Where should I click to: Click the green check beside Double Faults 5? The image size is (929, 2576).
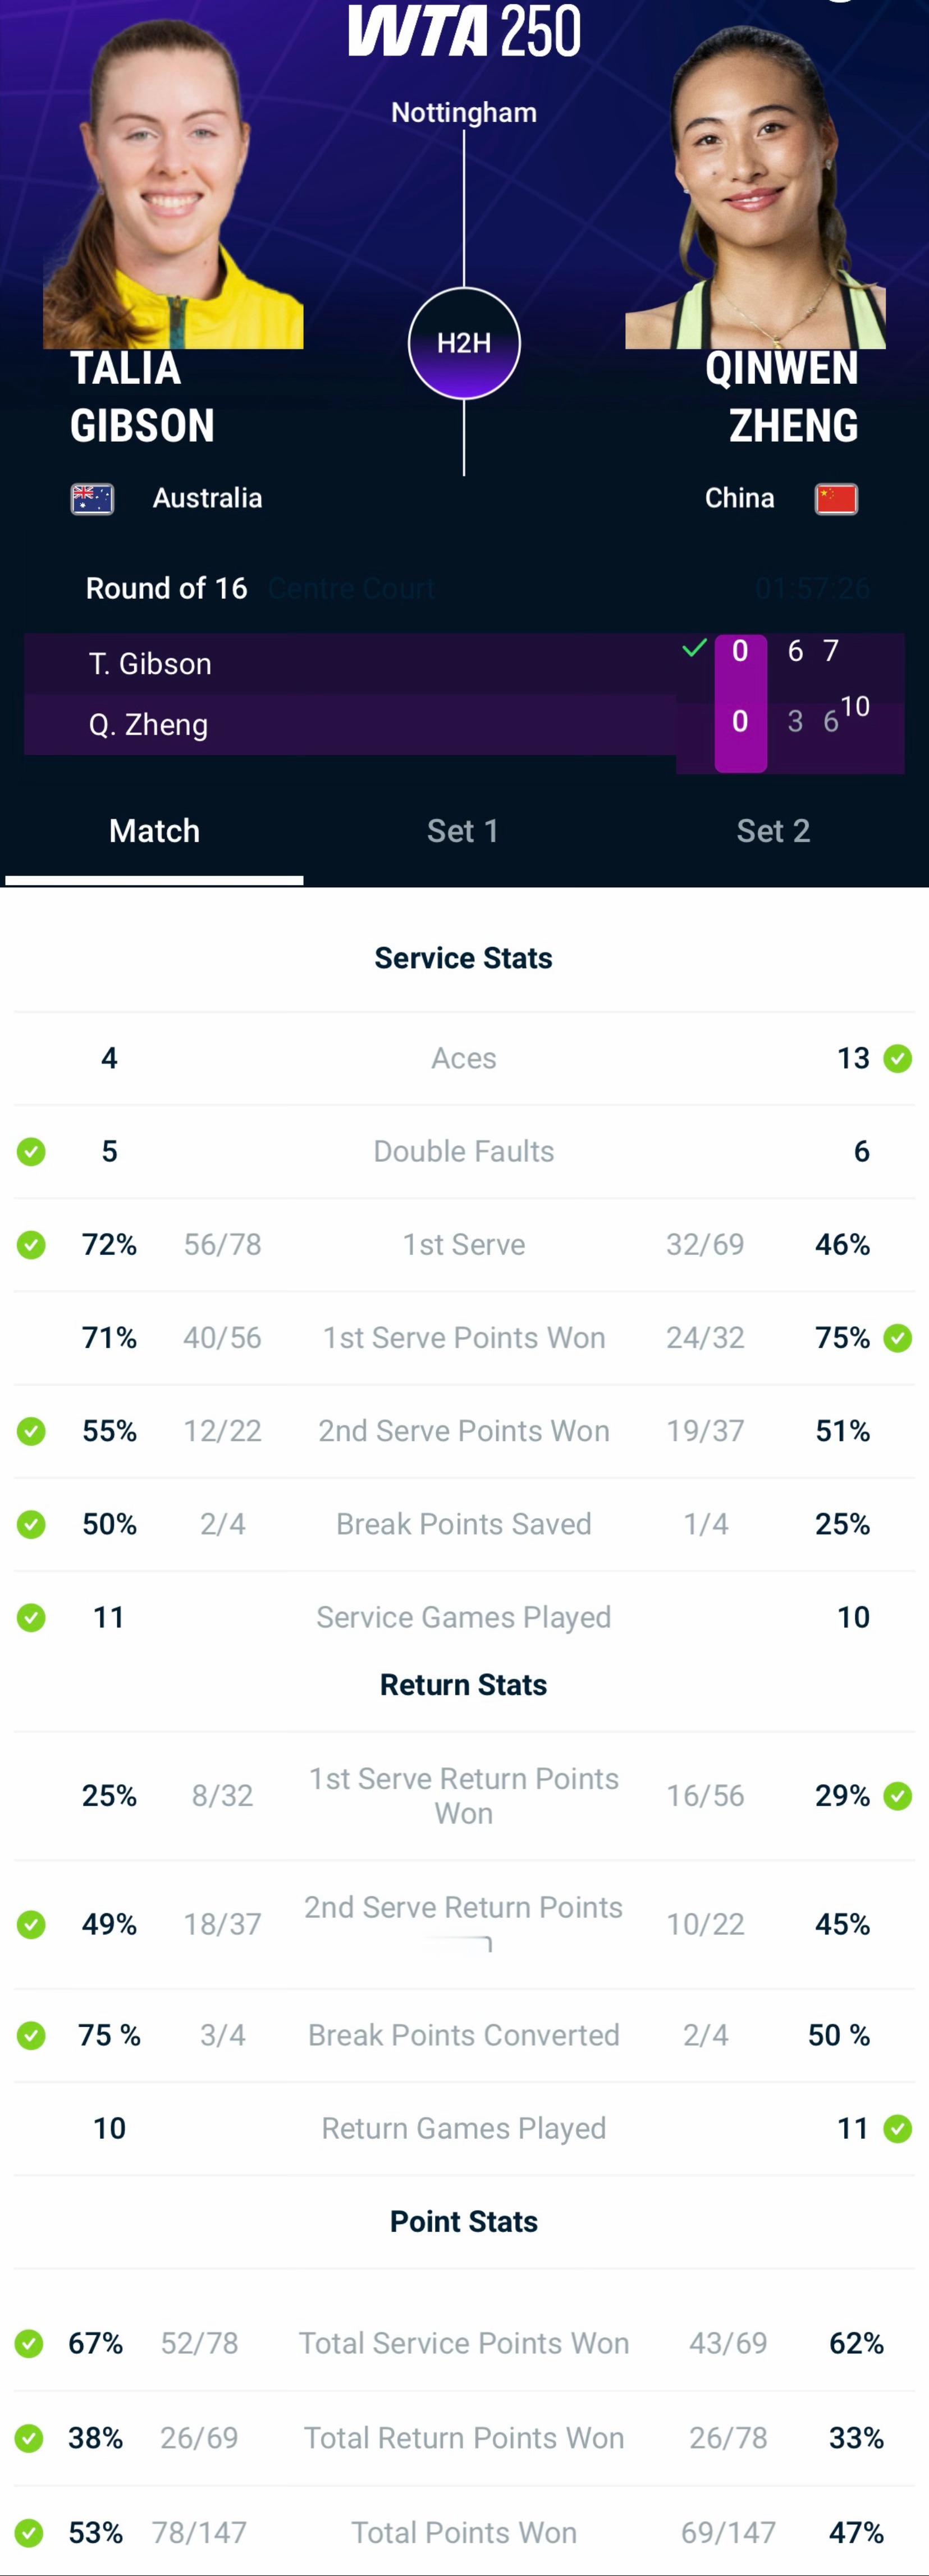(x=31, y=1152)
